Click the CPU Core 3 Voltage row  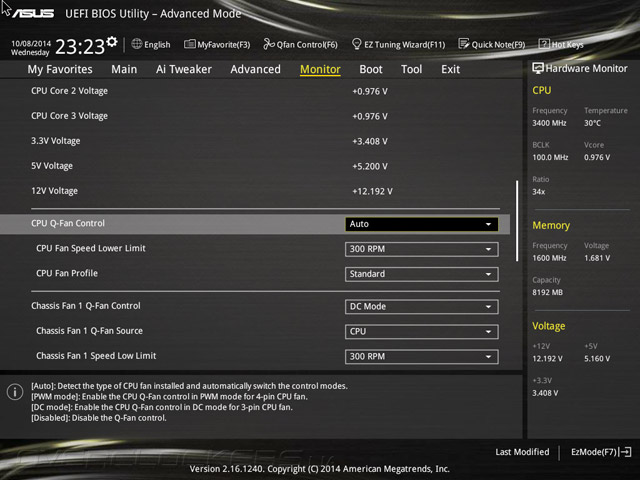[255, 116]
